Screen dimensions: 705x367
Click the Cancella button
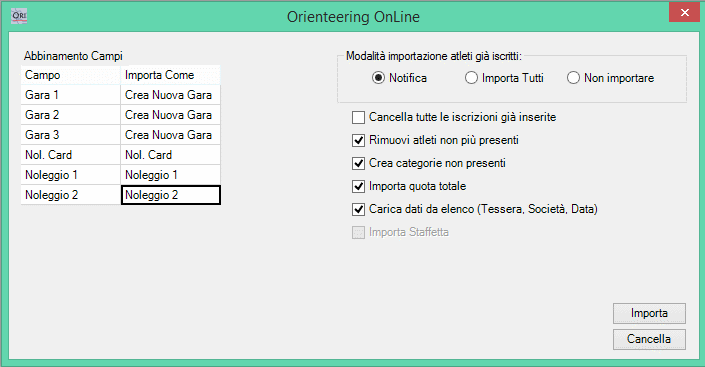(x=649, y=339)
